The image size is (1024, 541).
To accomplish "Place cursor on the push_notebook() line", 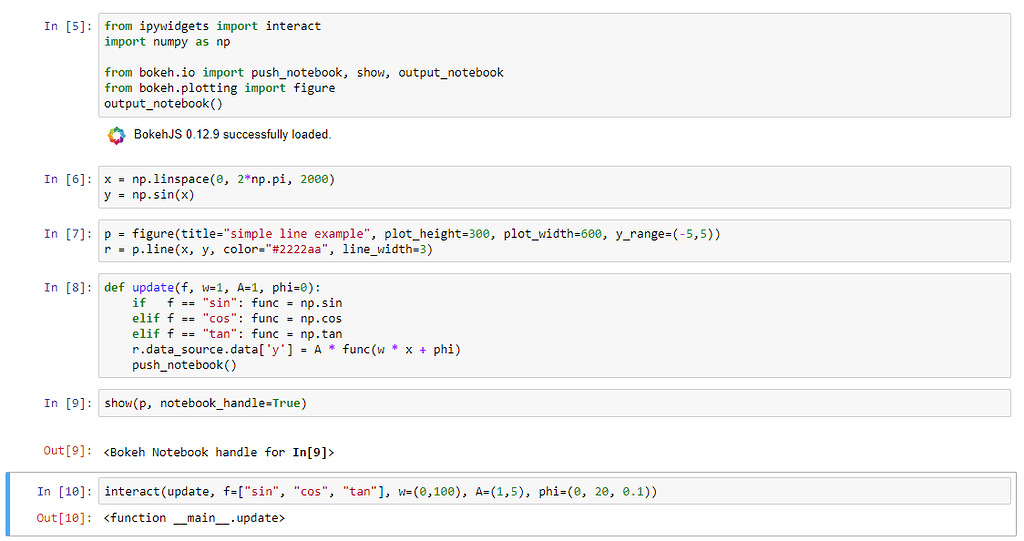I will 184,365.
